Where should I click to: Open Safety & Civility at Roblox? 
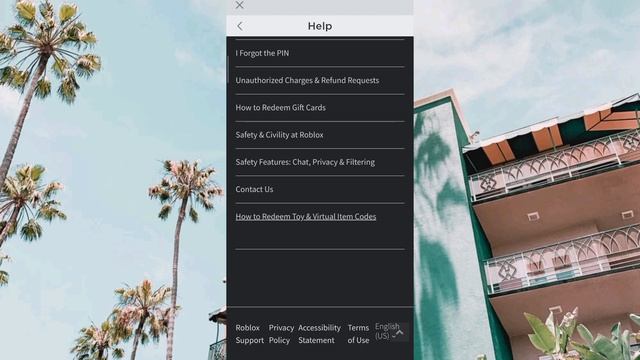point(279,135)
